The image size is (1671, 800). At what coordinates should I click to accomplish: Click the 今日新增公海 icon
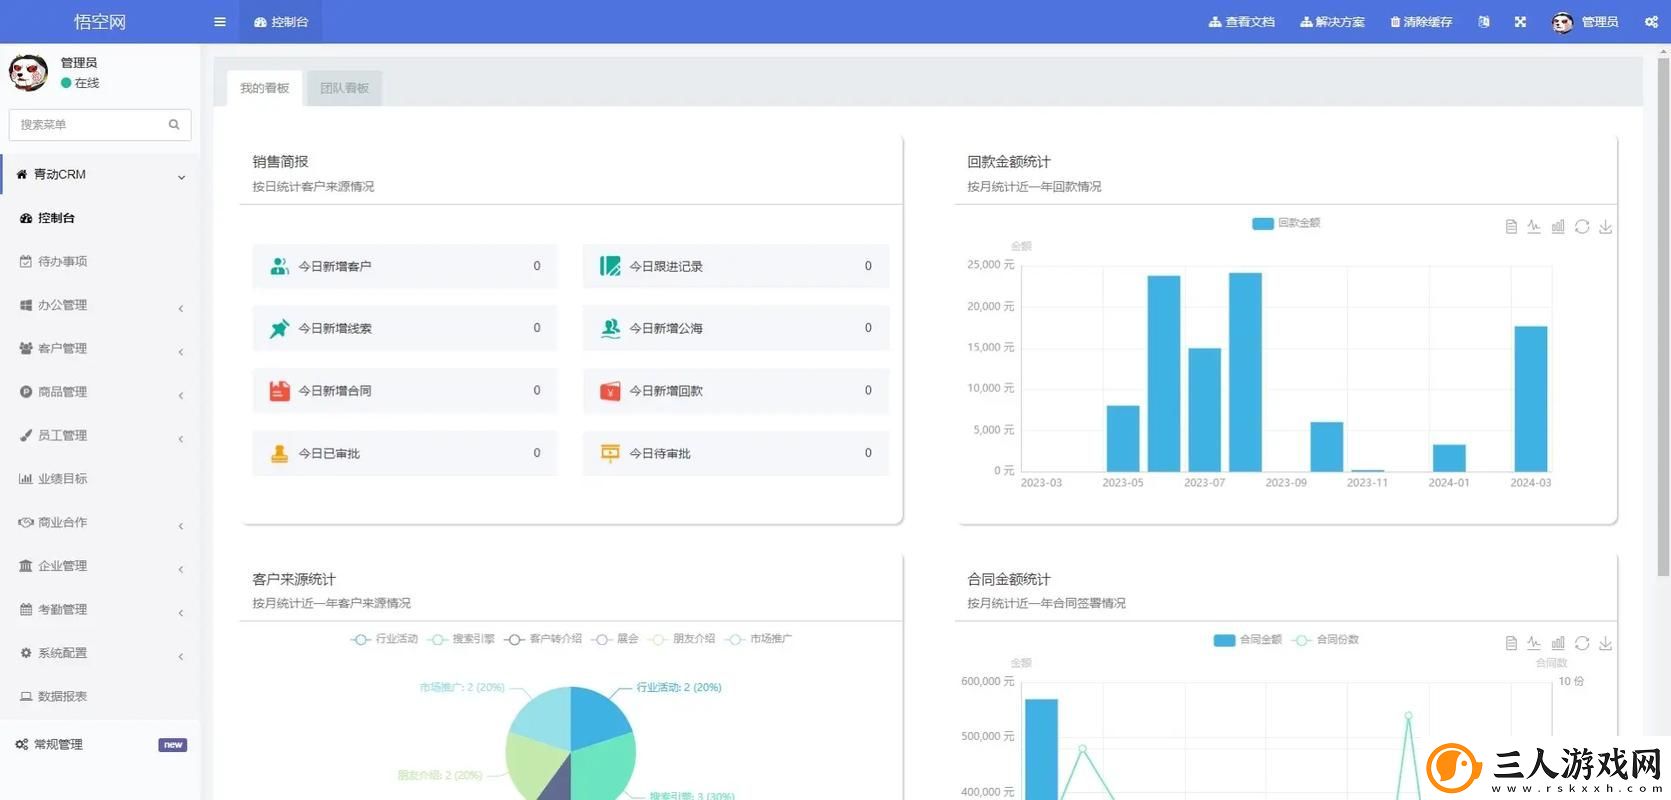coord(610,328)
